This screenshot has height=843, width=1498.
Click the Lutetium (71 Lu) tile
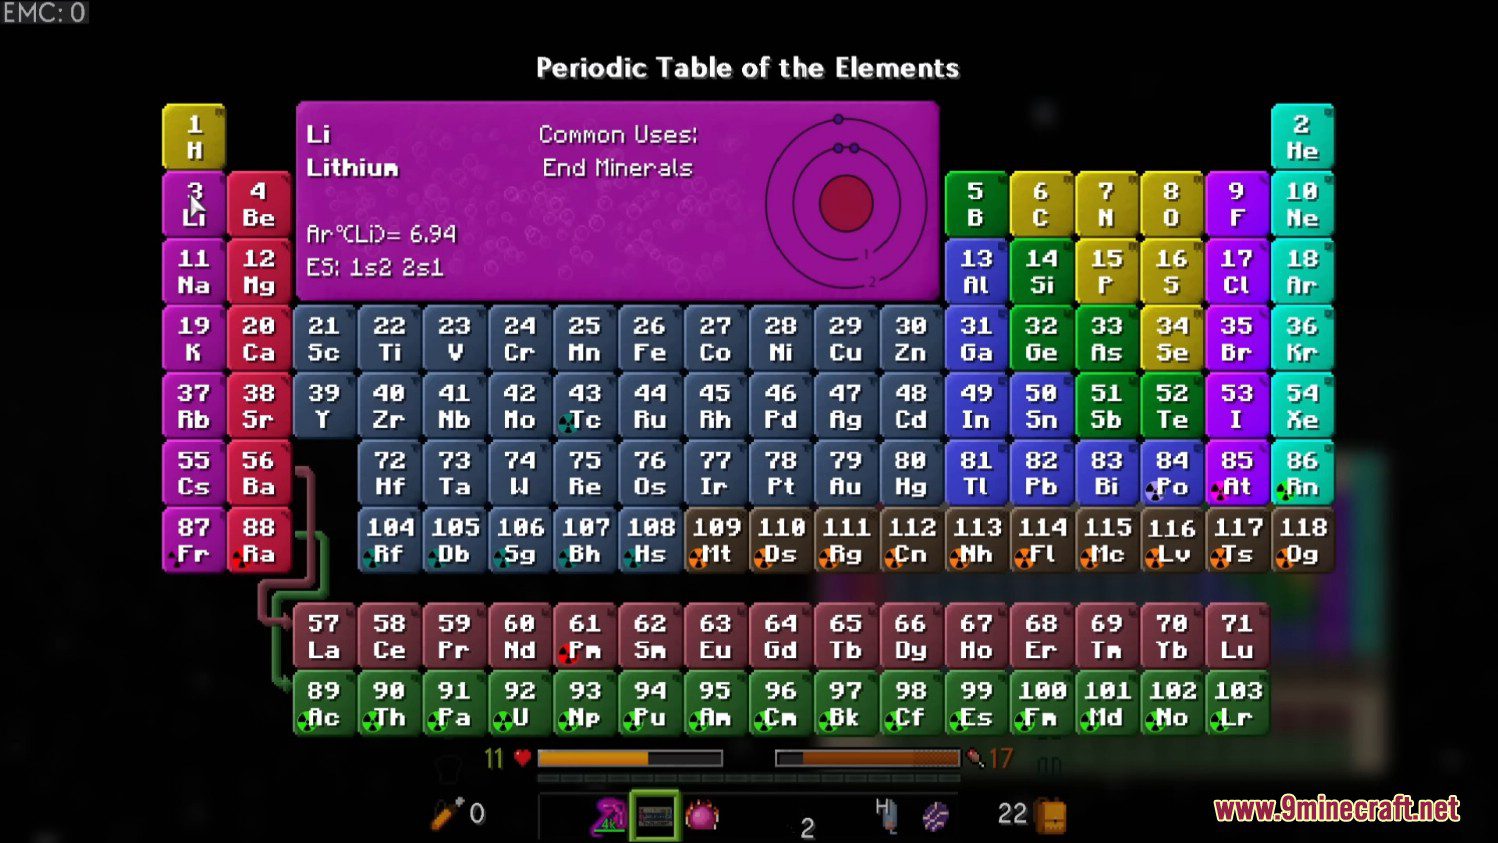1237,636
